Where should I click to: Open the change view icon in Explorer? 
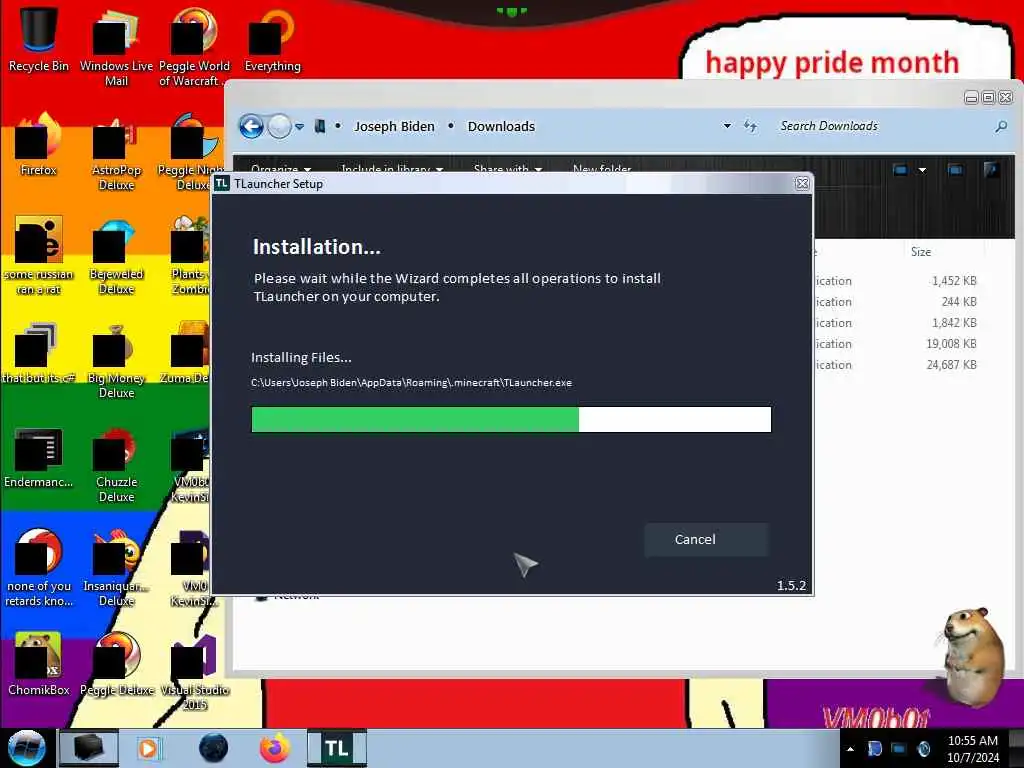(x=900, y=170)
